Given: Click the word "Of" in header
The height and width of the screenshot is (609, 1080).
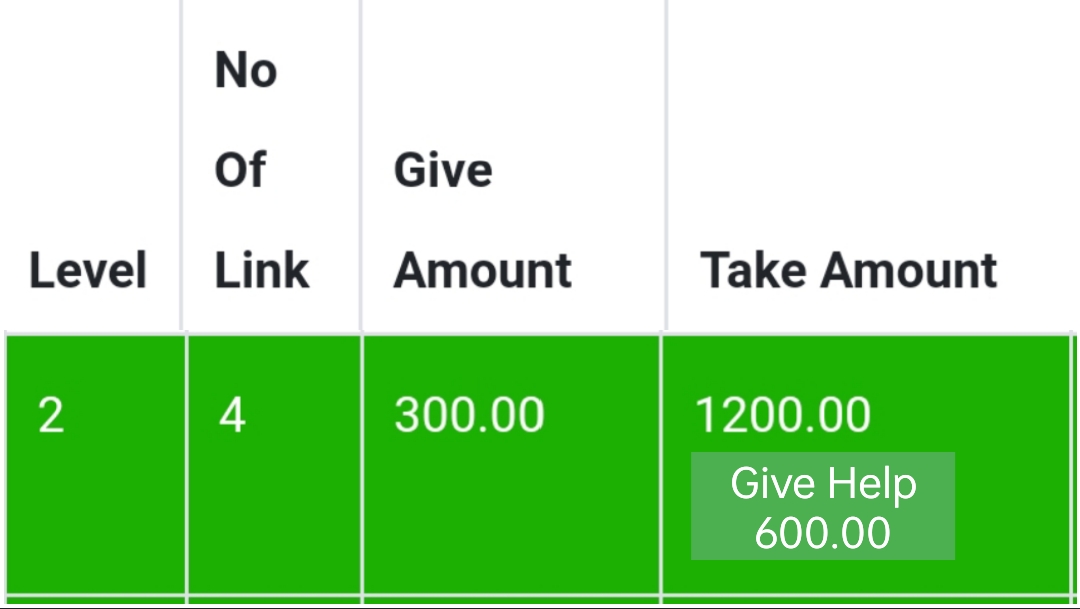Looking at the screenshot, I should [240, 169].
